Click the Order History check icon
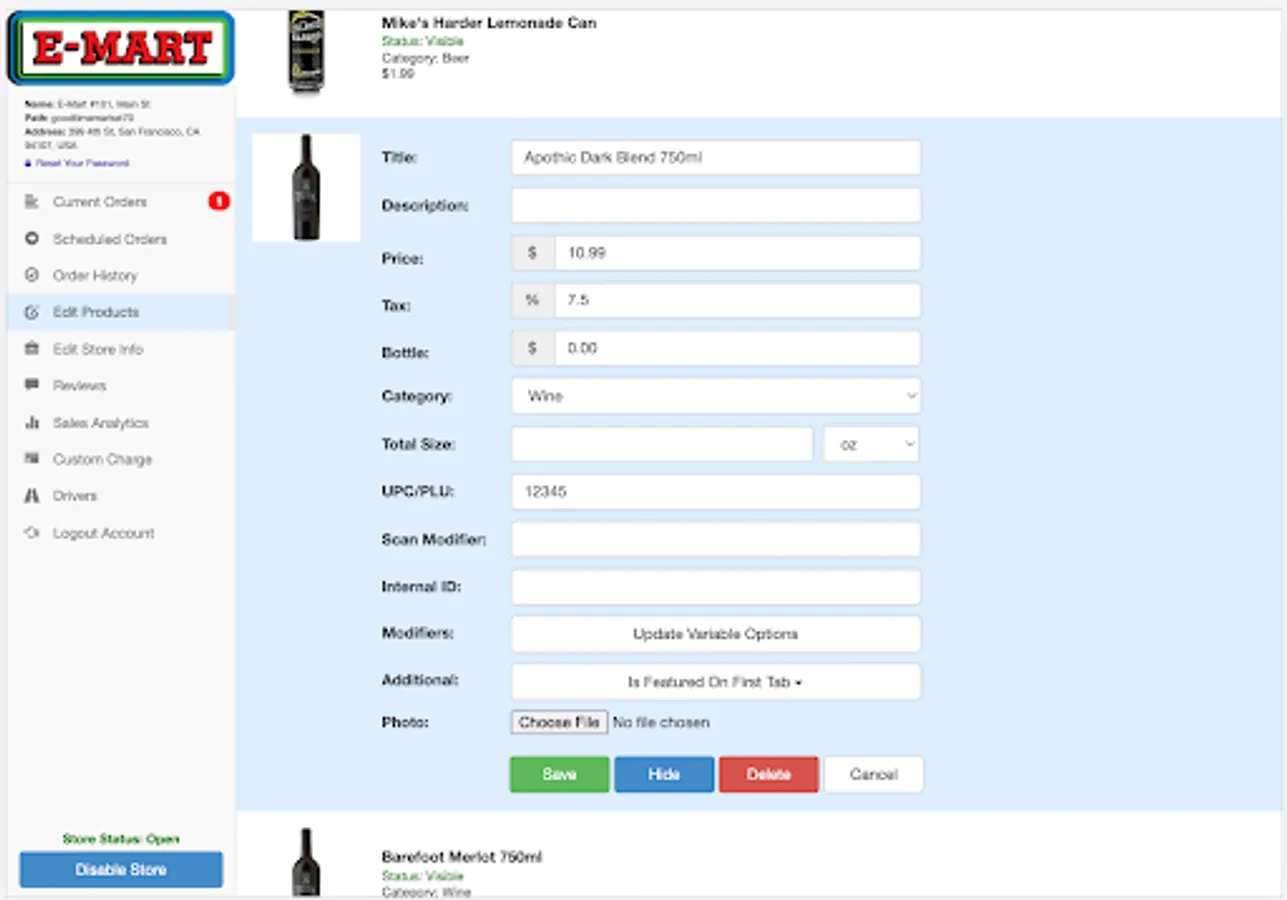The height and width of the screenshot is (900, 1287). [x=31, y=275]
